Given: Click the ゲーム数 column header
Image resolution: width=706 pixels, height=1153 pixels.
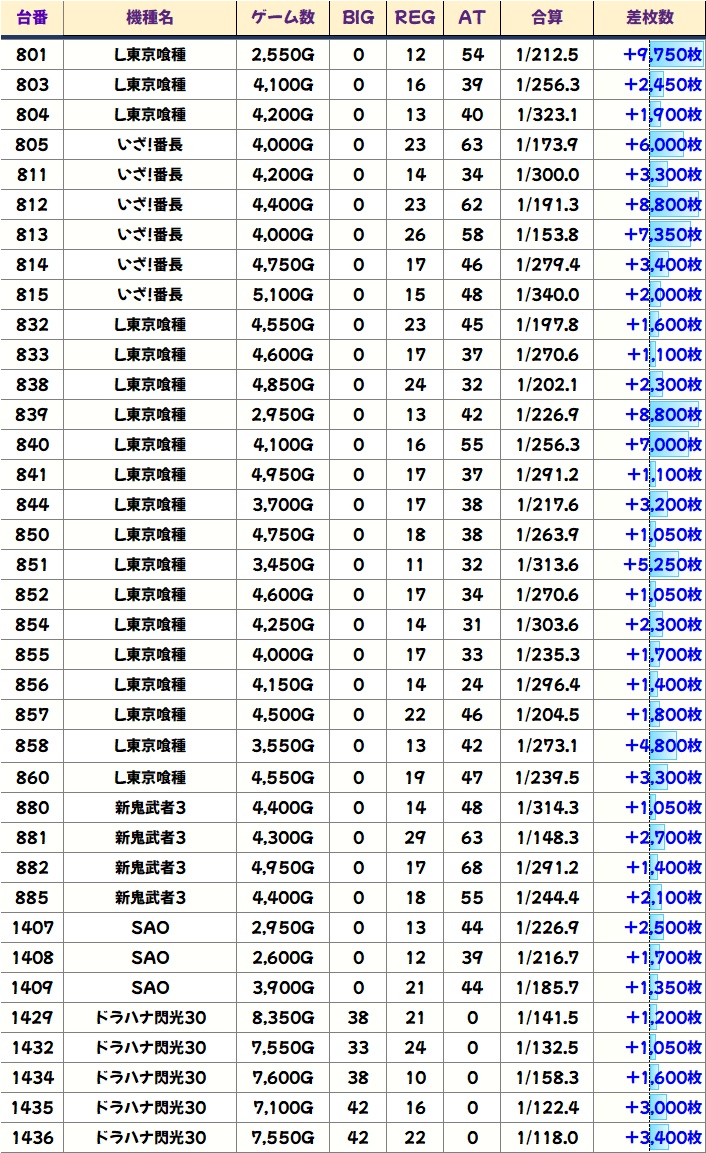Looking at the screenshot, I should 283,18.
